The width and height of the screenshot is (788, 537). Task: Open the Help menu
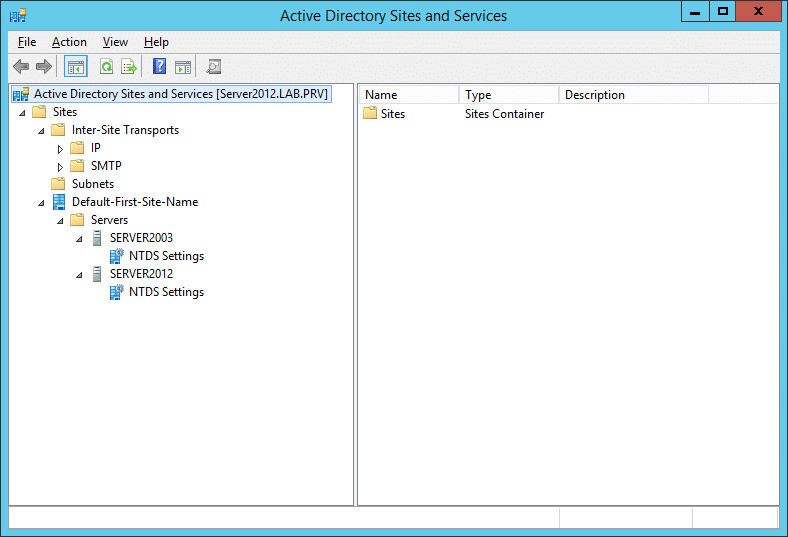tap(156, 42)
